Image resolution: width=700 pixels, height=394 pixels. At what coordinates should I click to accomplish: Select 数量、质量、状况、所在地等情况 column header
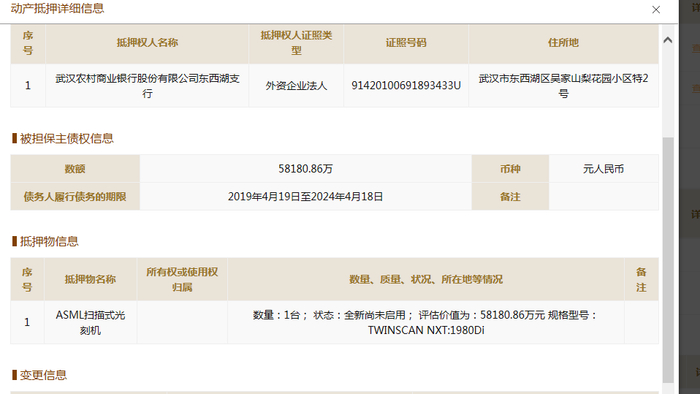[x=426, y=279]
